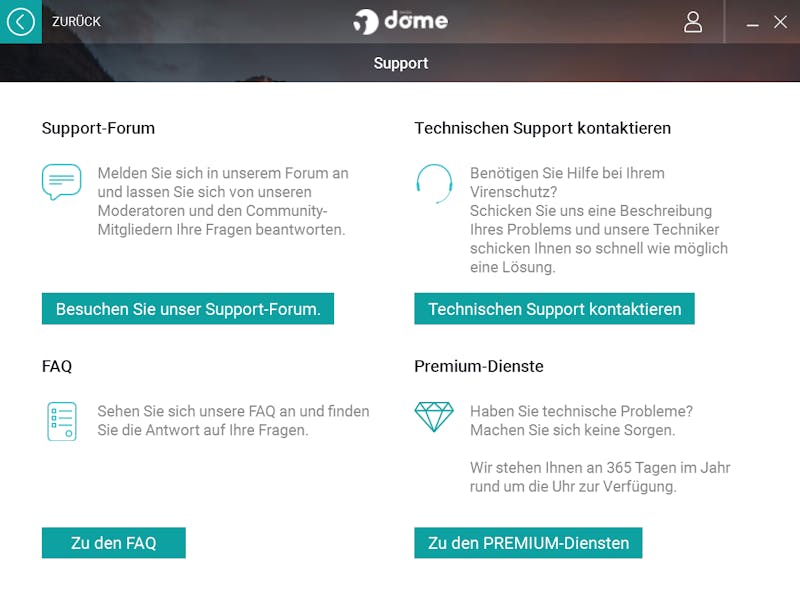Click the premium diamond icon
Image resolution: width=800 pixels, height=592 pixels.
(434, 416)
